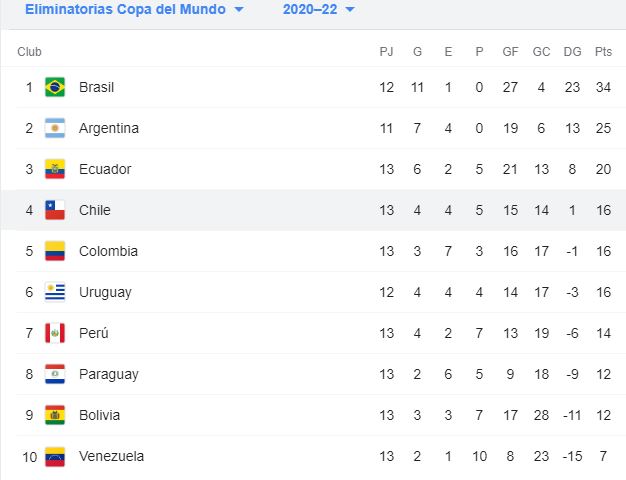Click the Pts column header
Image resolution: width=626 pixels, height=480 pixels.
coord(603,52)
